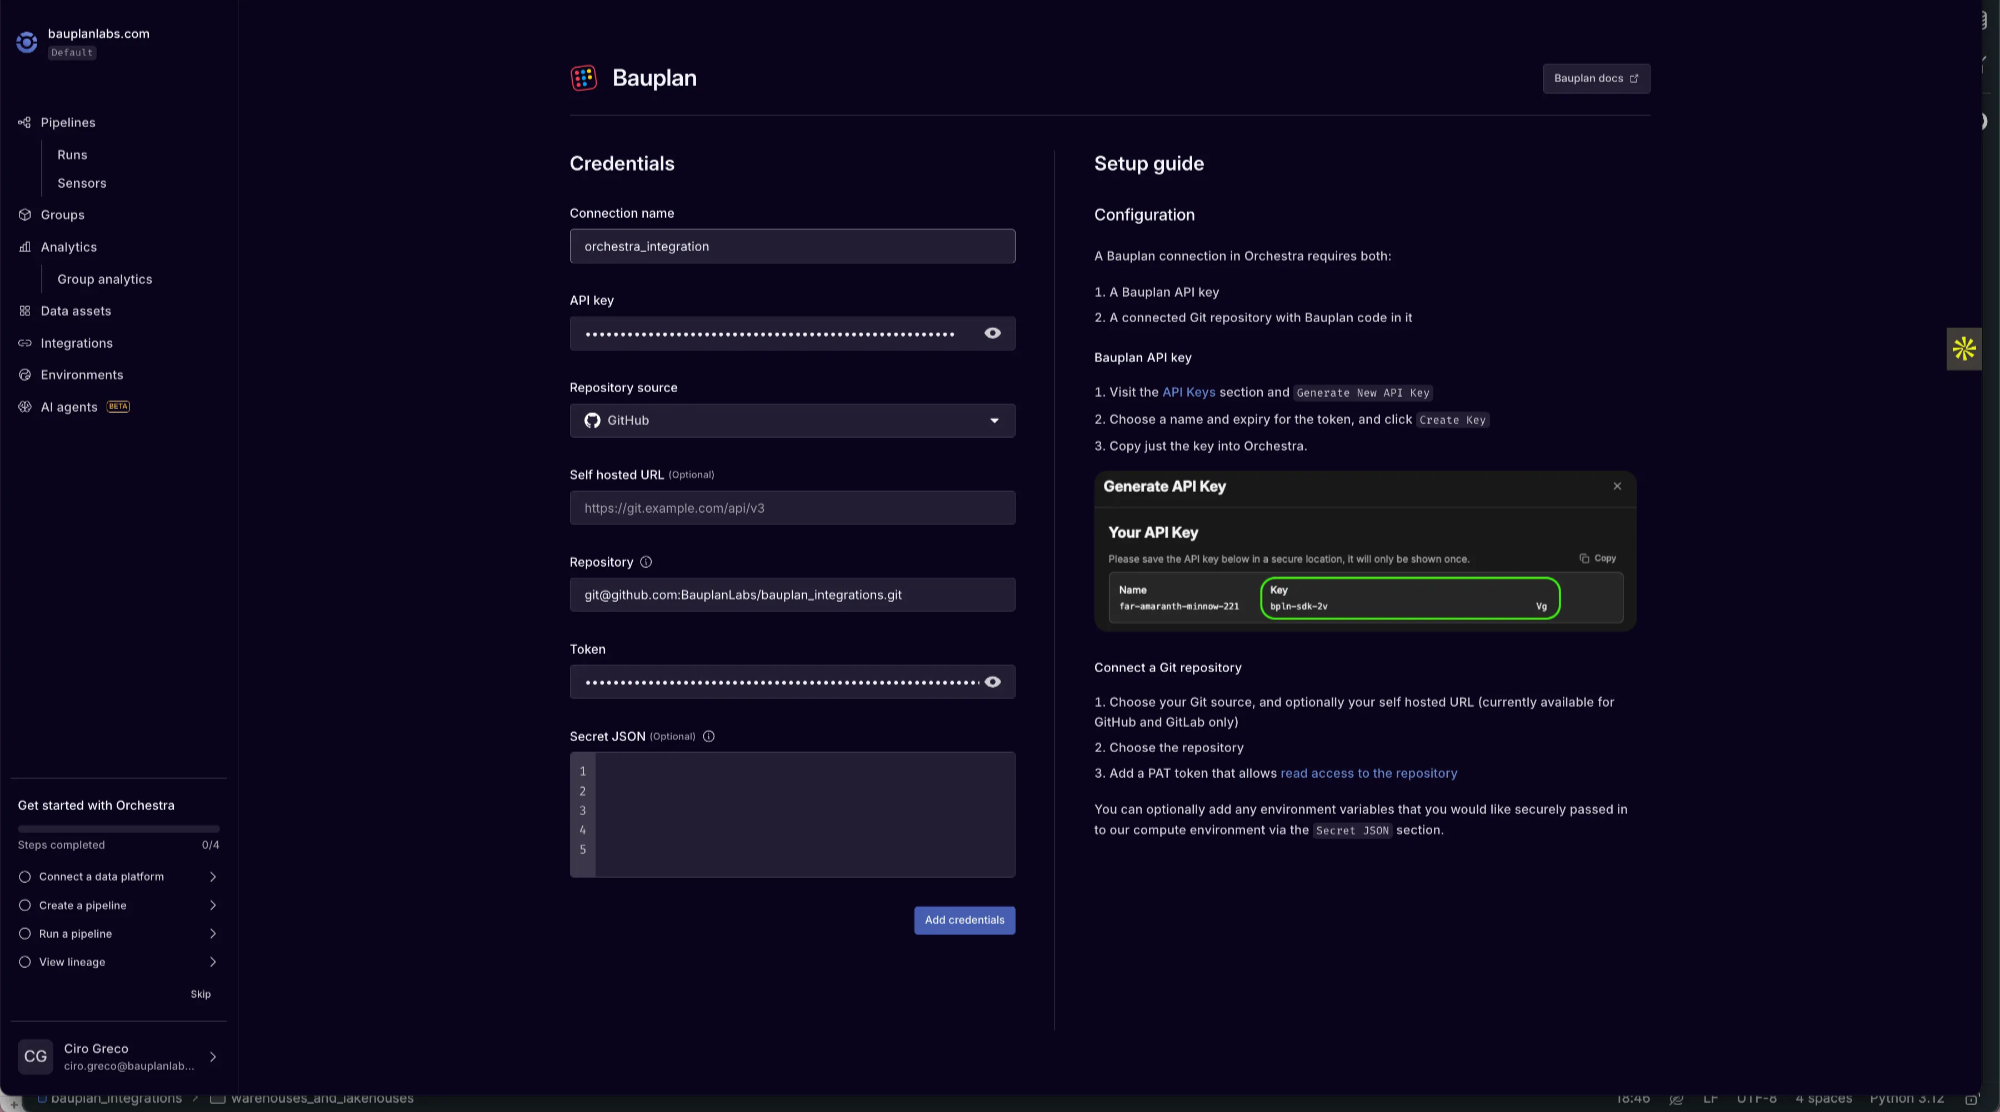Expand the View lineage step chevron
The width and height of the screenshot is (2000, 1112).
click(212, 962)
